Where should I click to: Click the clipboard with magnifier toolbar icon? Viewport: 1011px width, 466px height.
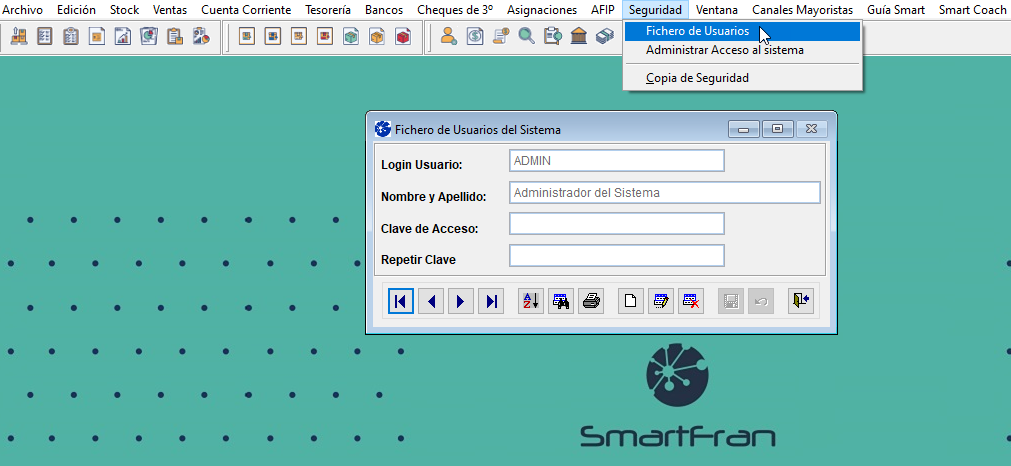553,37
